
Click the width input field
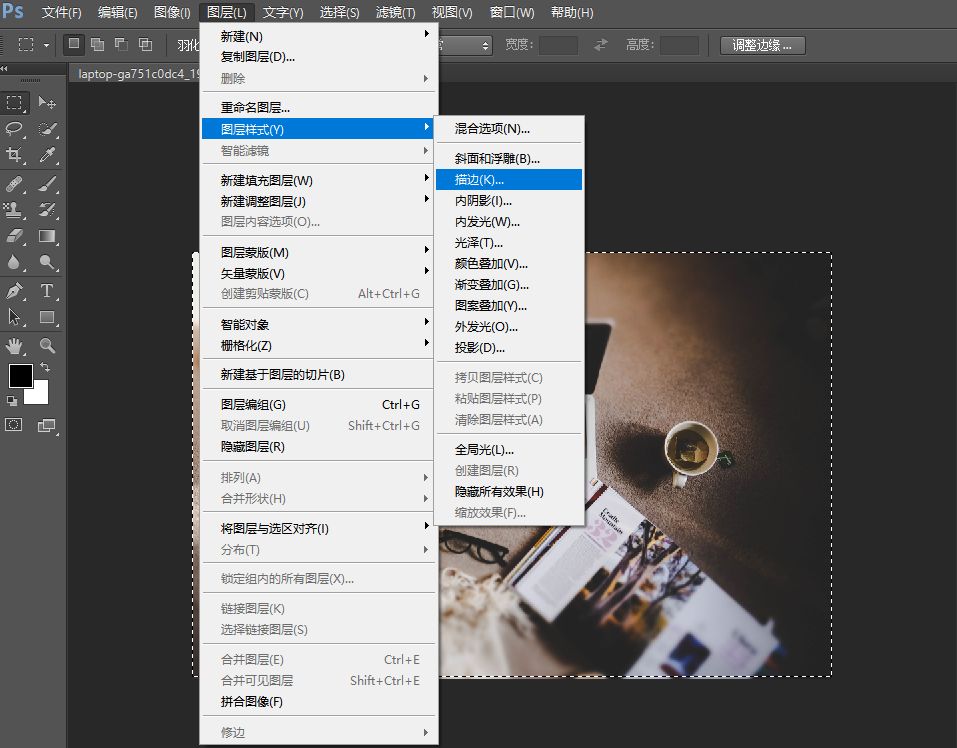point(558,45)
